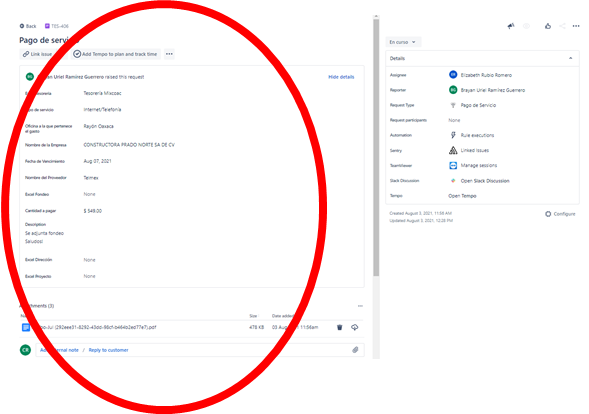Click Open Tempo
589x414 pixels.
point(462,196)
